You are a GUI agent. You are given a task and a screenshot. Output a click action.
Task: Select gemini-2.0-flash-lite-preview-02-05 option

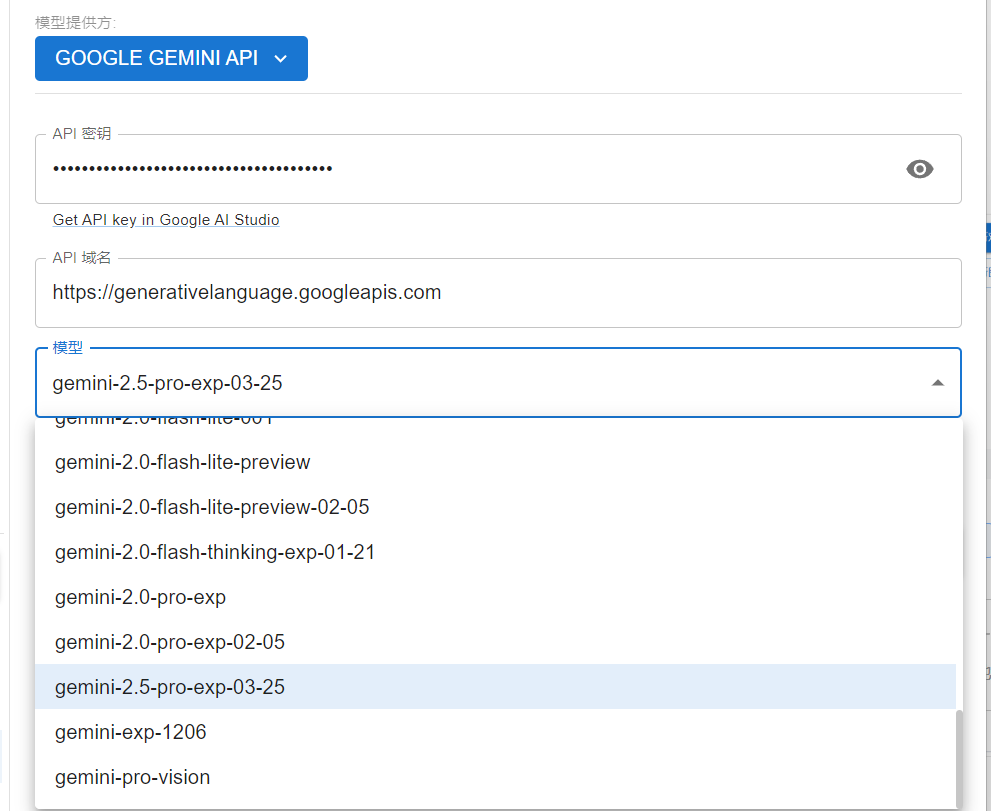tap(495, 507)
